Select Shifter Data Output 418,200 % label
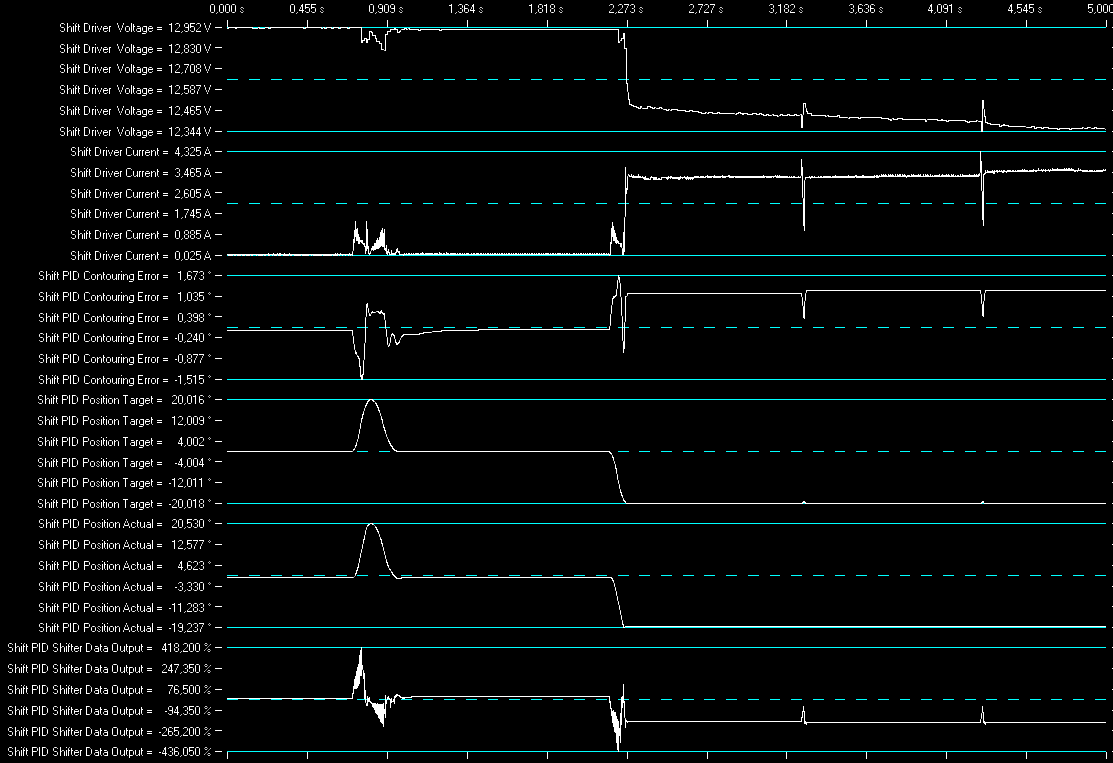Viewport: 1113px width, 763px height. (109, 648)
